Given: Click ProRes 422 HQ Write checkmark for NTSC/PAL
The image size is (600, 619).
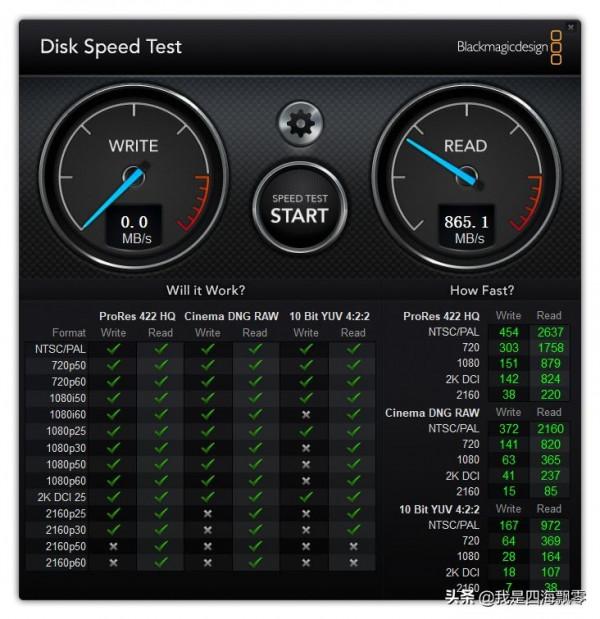Looking at the screenshot, I should pyautogui.click(x=113, y=349).
